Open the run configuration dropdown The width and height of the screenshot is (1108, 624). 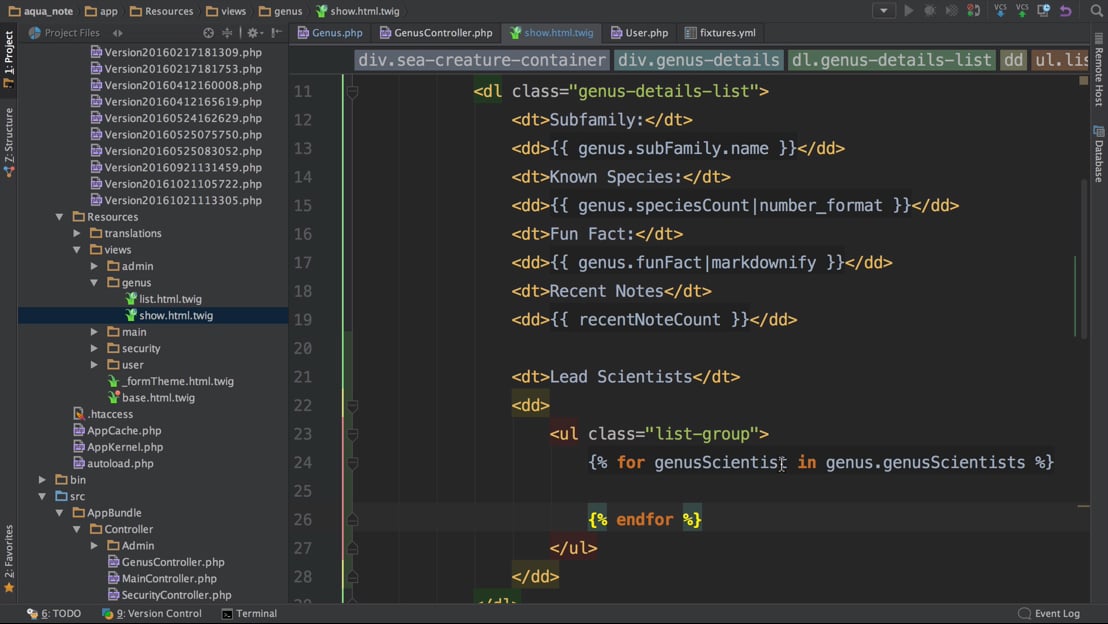(883, 11)
